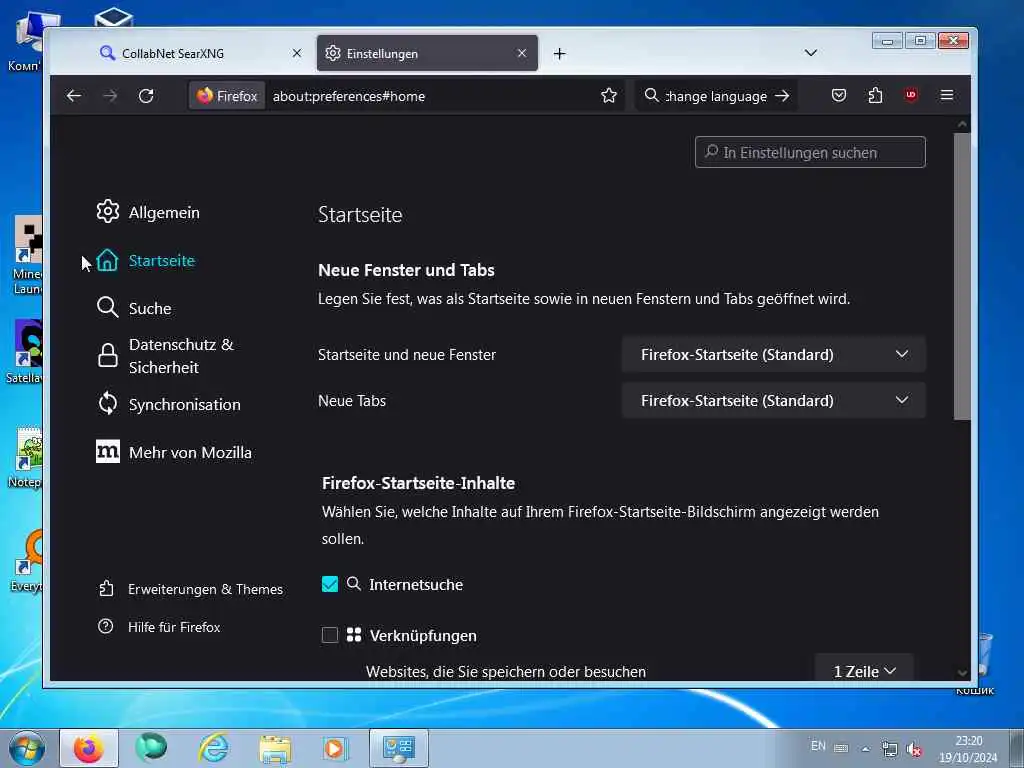The height and width of the screenshot is (768, 1024).
Task: Select the Einstellungen tab
Action: click(x=427, y=53)
